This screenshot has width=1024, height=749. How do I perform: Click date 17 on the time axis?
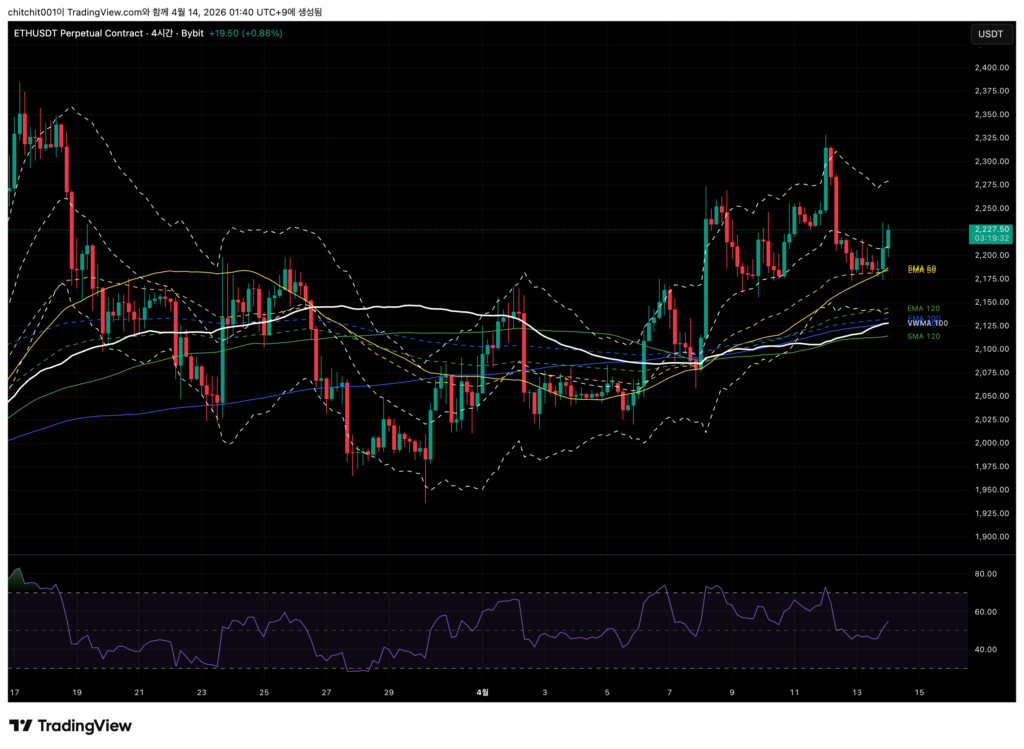pos(15,692)
